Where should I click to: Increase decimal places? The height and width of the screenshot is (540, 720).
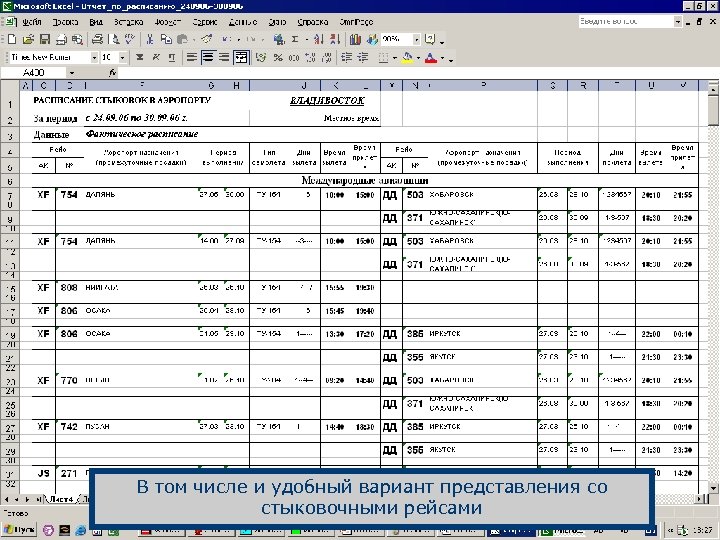pyautogui.click(x=310, y=57)
